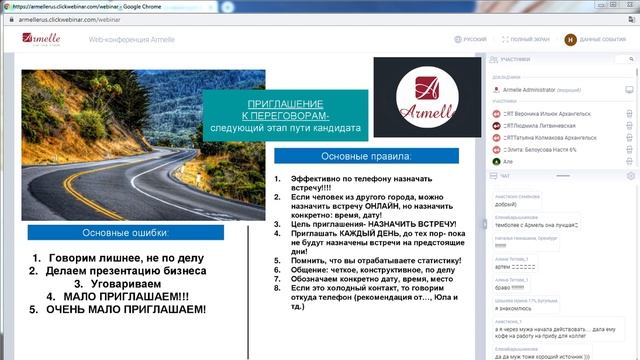Viewport: 640px width, 360px height.
Task: Click the device icon in Белоусова Настя row
Action: pyautogui.click(x=629, y=150)
